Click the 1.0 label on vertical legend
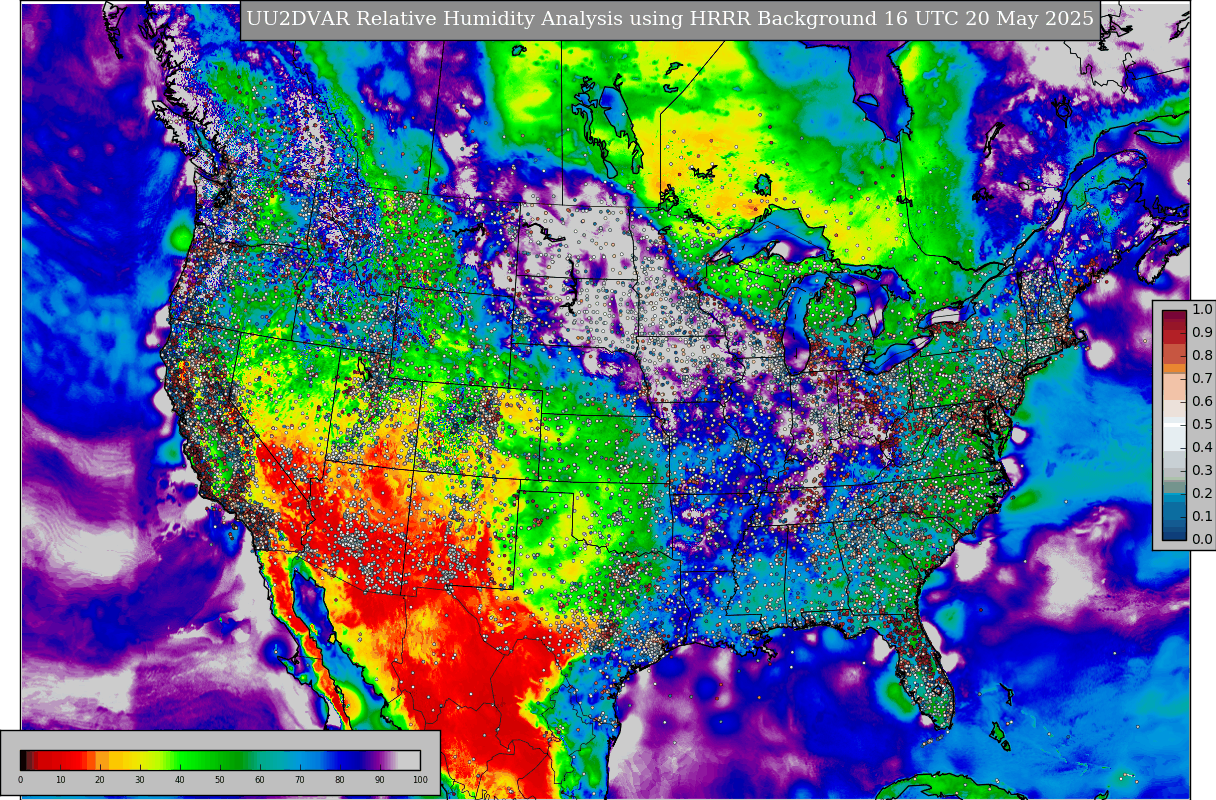This screenshot has width=1216, height=800. point(1203,309)
